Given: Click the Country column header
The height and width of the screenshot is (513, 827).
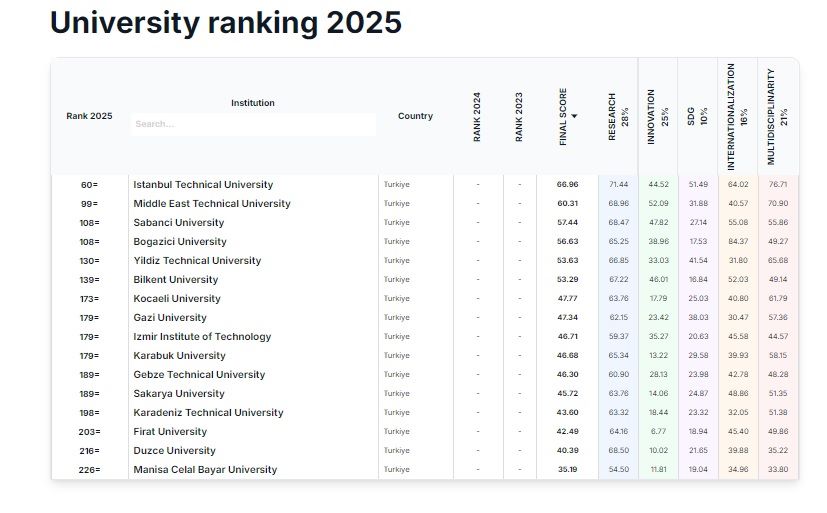Looking at the screenshot, I should click(x=415, y=116).
